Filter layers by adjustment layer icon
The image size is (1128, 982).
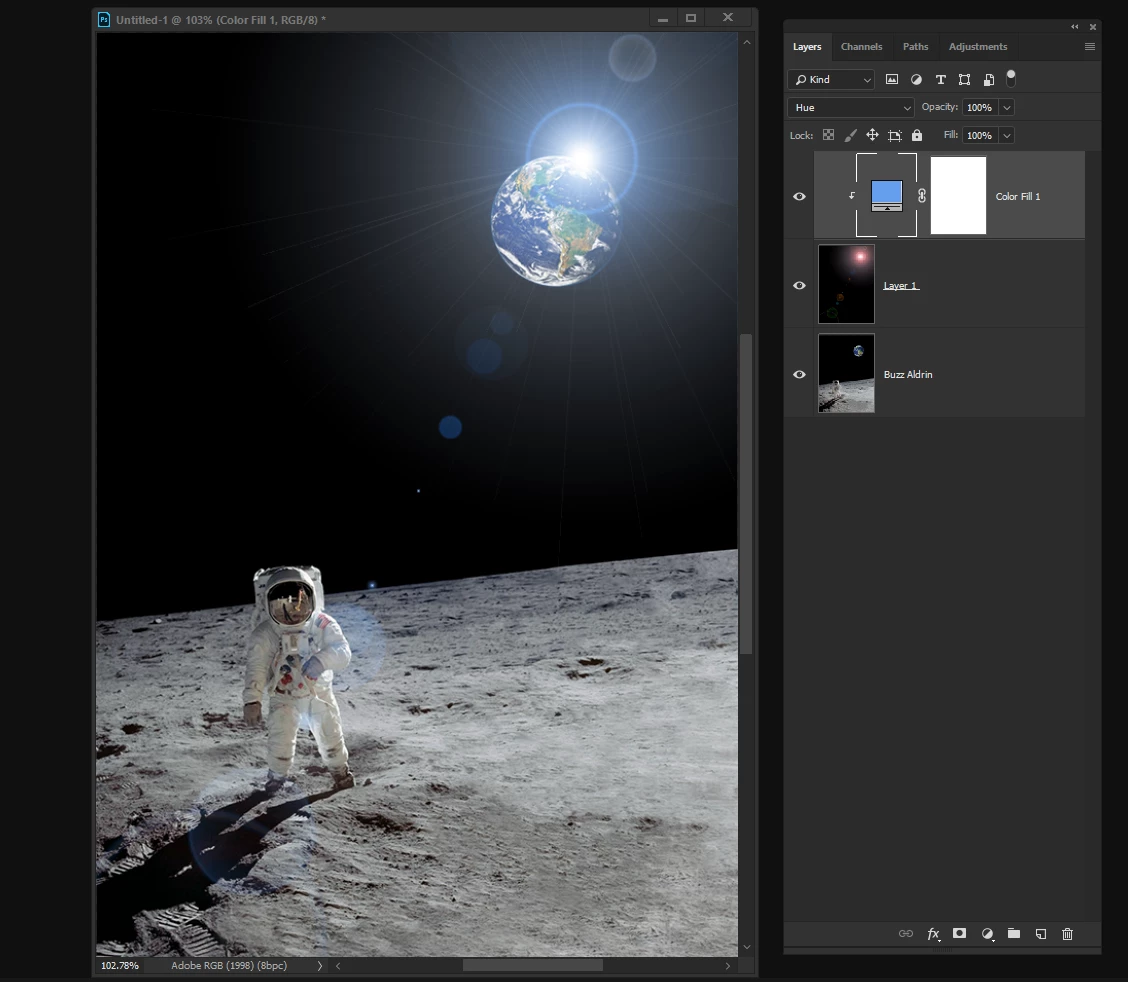point(916,79)
